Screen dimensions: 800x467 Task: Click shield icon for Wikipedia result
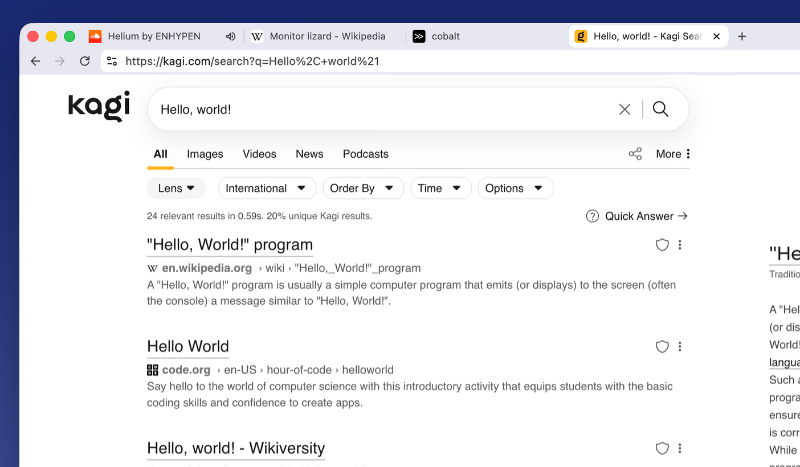[662, 245]
